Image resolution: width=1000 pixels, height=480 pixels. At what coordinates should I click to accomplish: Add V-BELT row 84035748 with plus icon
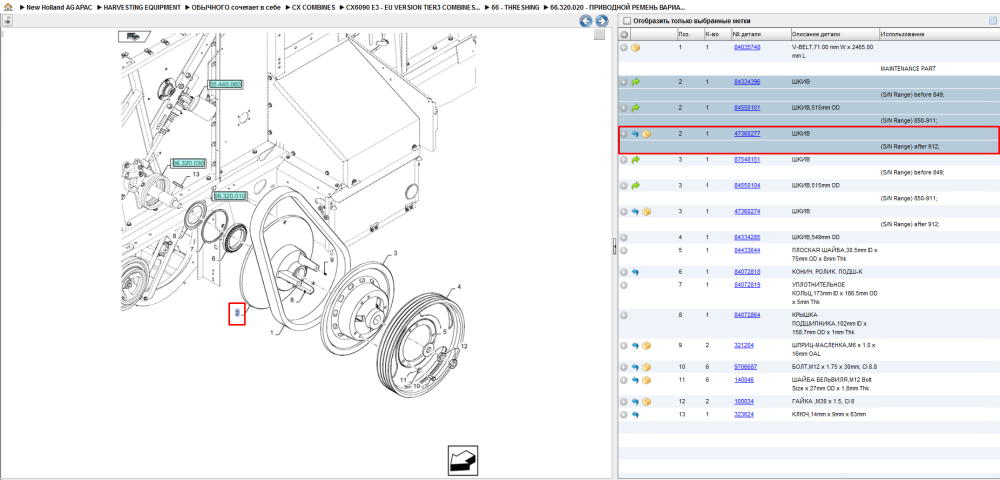point(624,48)
